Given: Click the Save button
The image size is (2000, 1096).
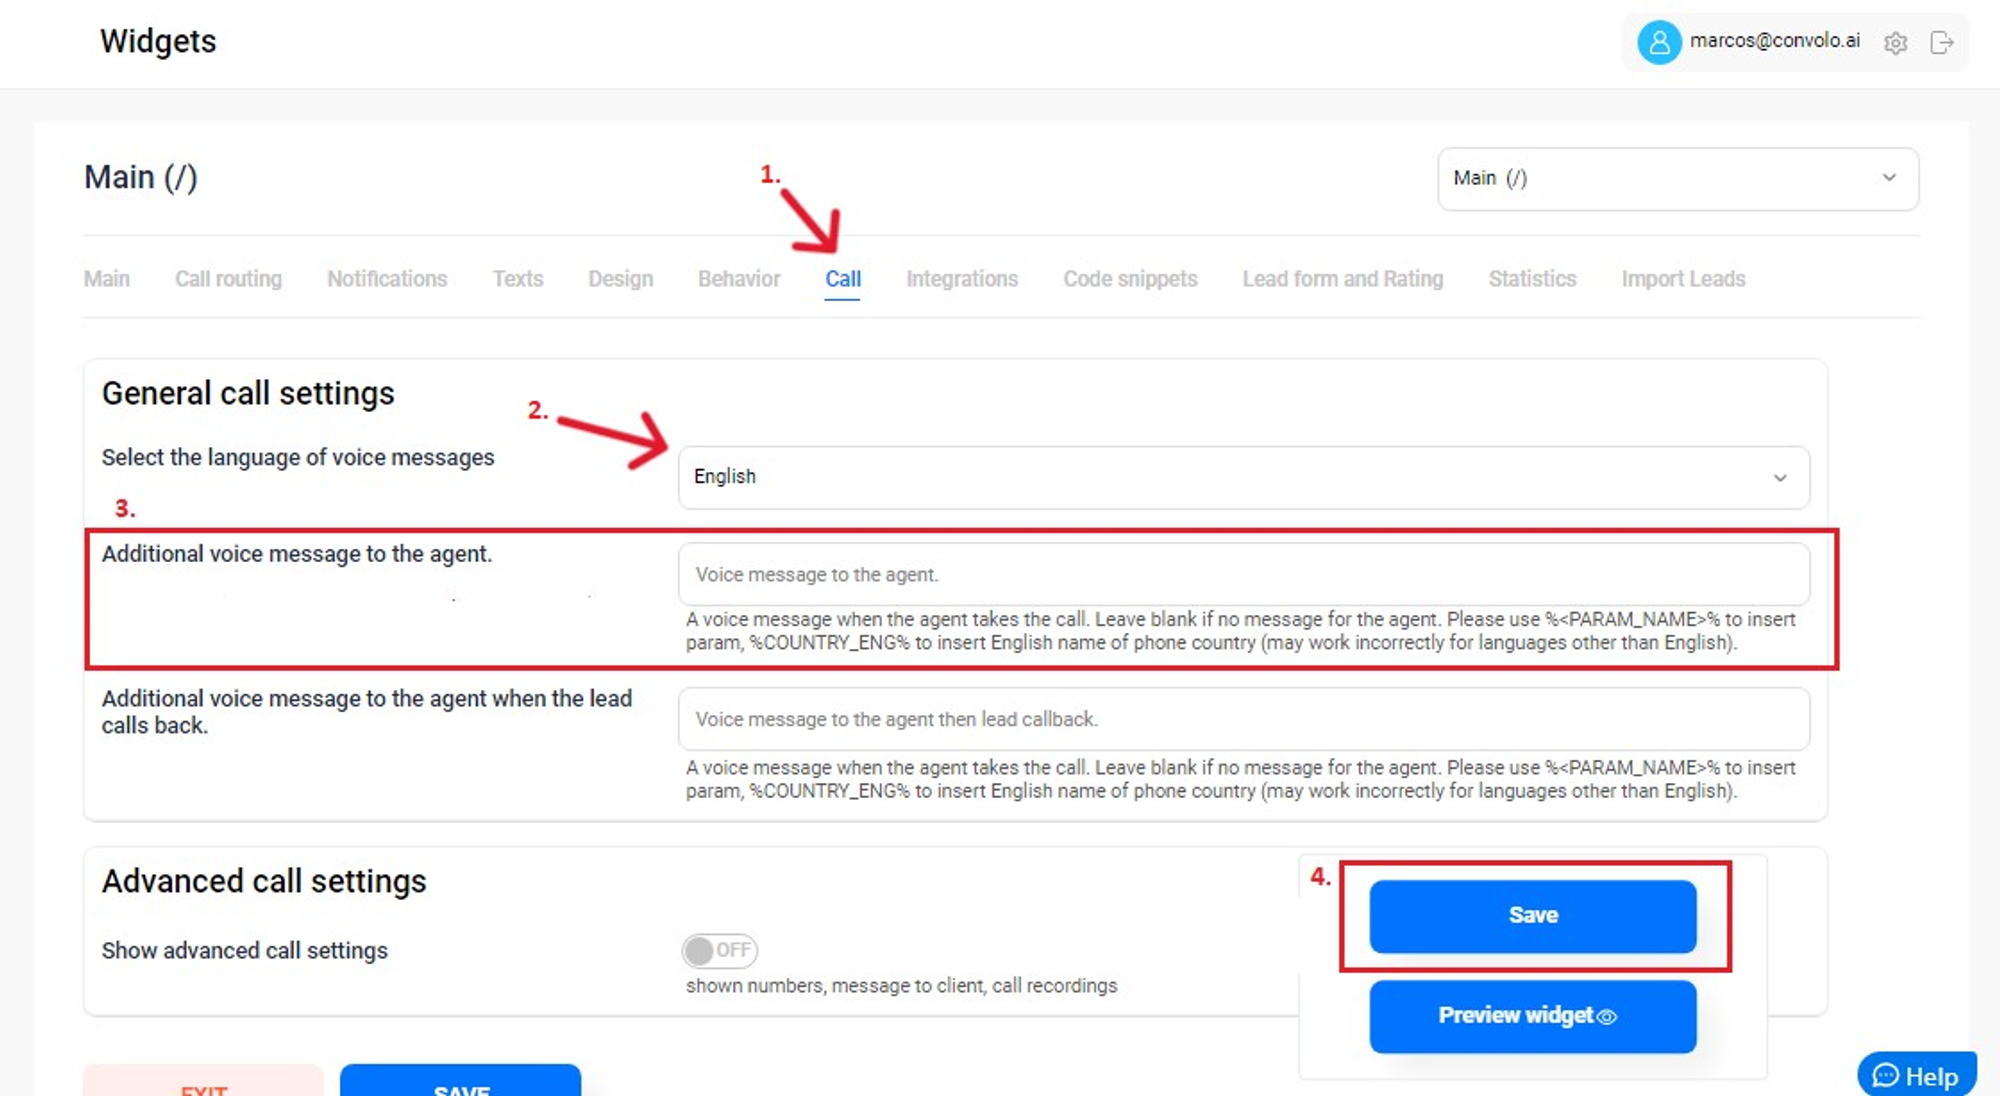Looking at the screenshot, I should (1533, 915).
